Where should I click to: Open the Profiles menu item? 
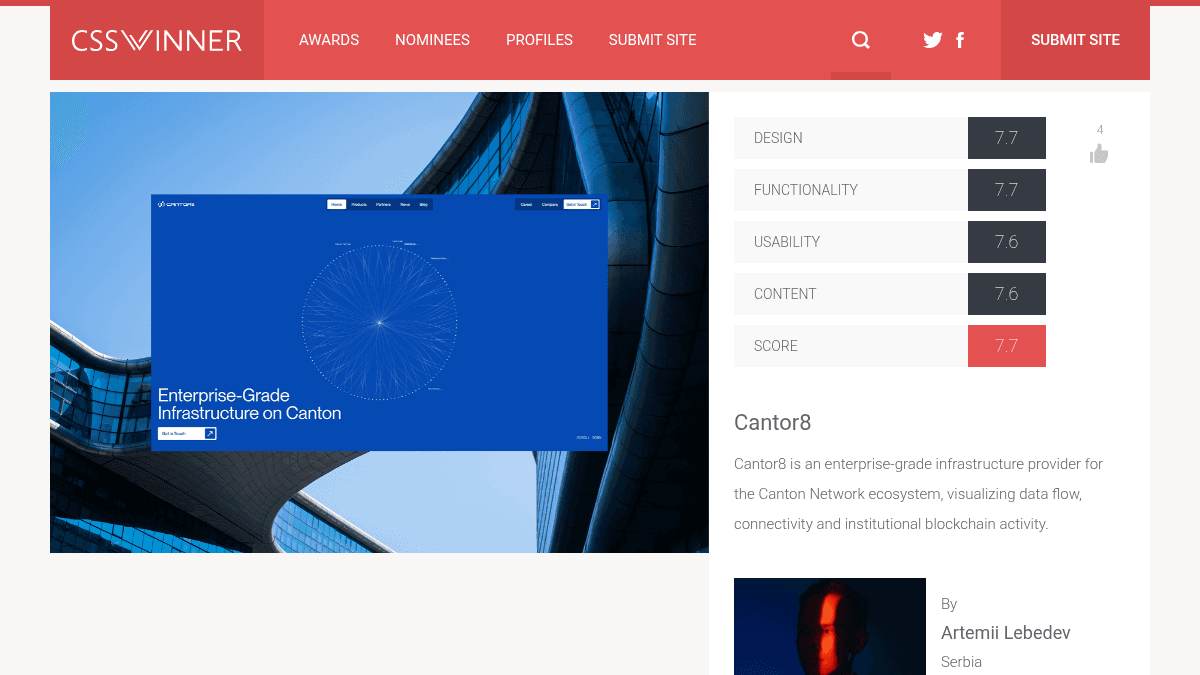pos(539,40)
